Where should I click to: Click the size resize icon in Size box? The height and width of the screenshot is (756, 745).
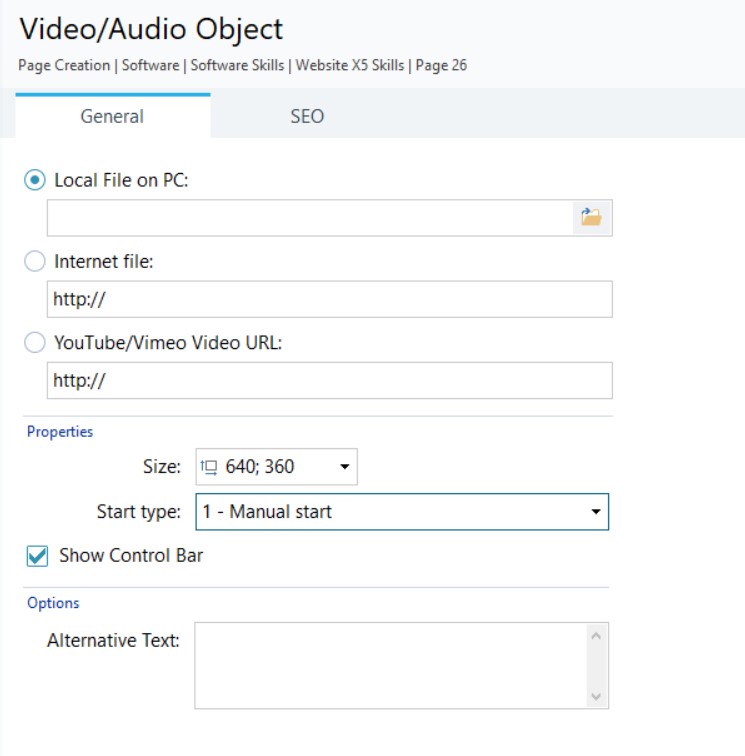(x=209, y=467)
